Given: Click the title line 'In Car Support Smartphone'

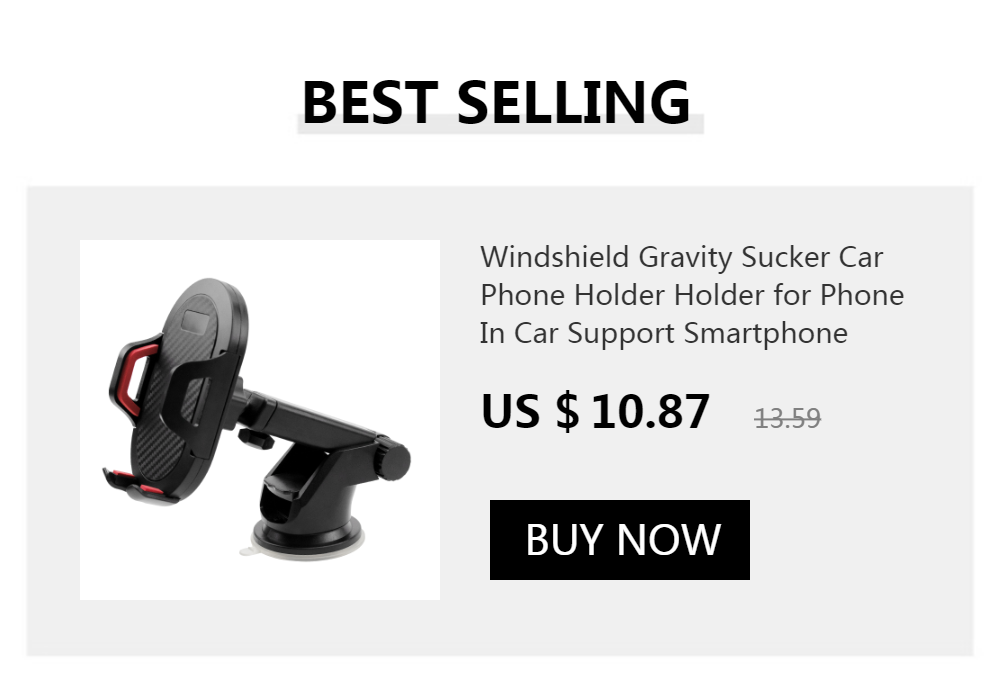Looking at the screenshot, I should click(664, 333).
